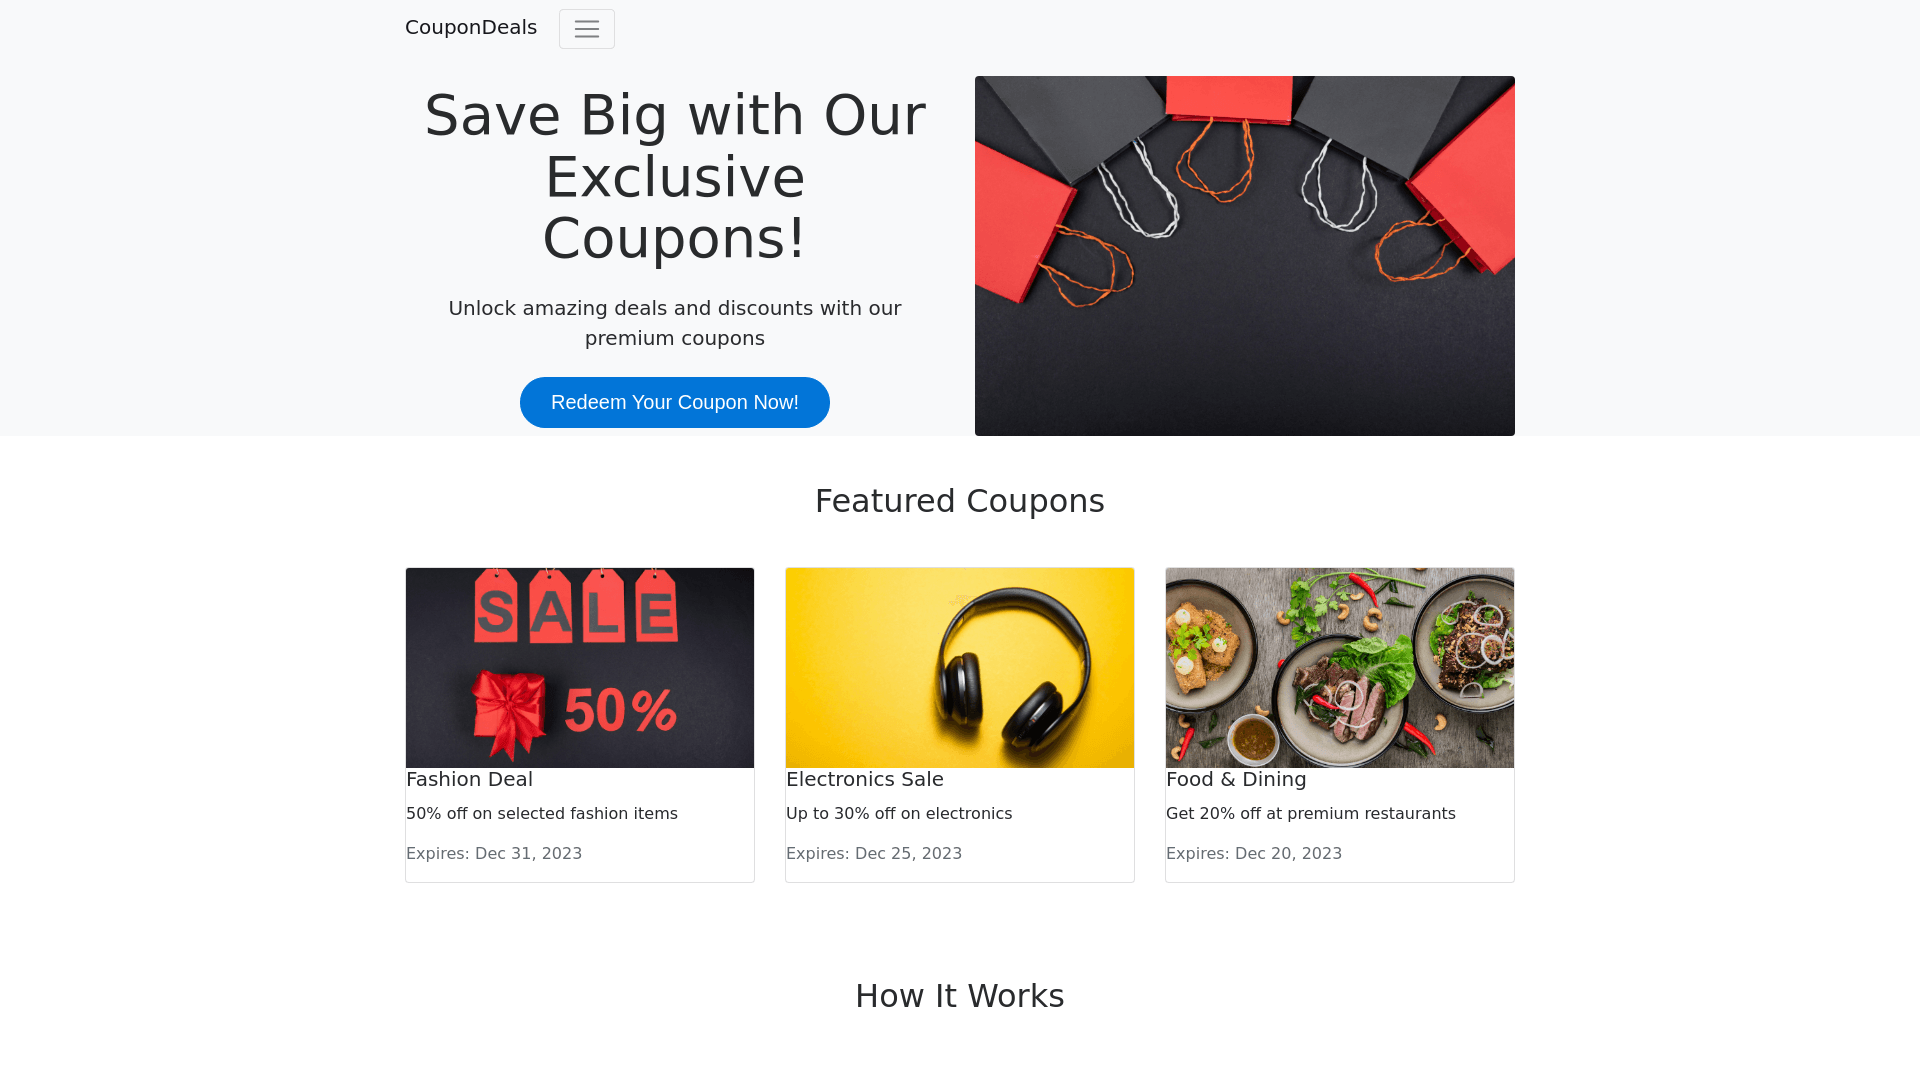
Task: Click the Fashion Deal card title
Action: coord(469,779)
